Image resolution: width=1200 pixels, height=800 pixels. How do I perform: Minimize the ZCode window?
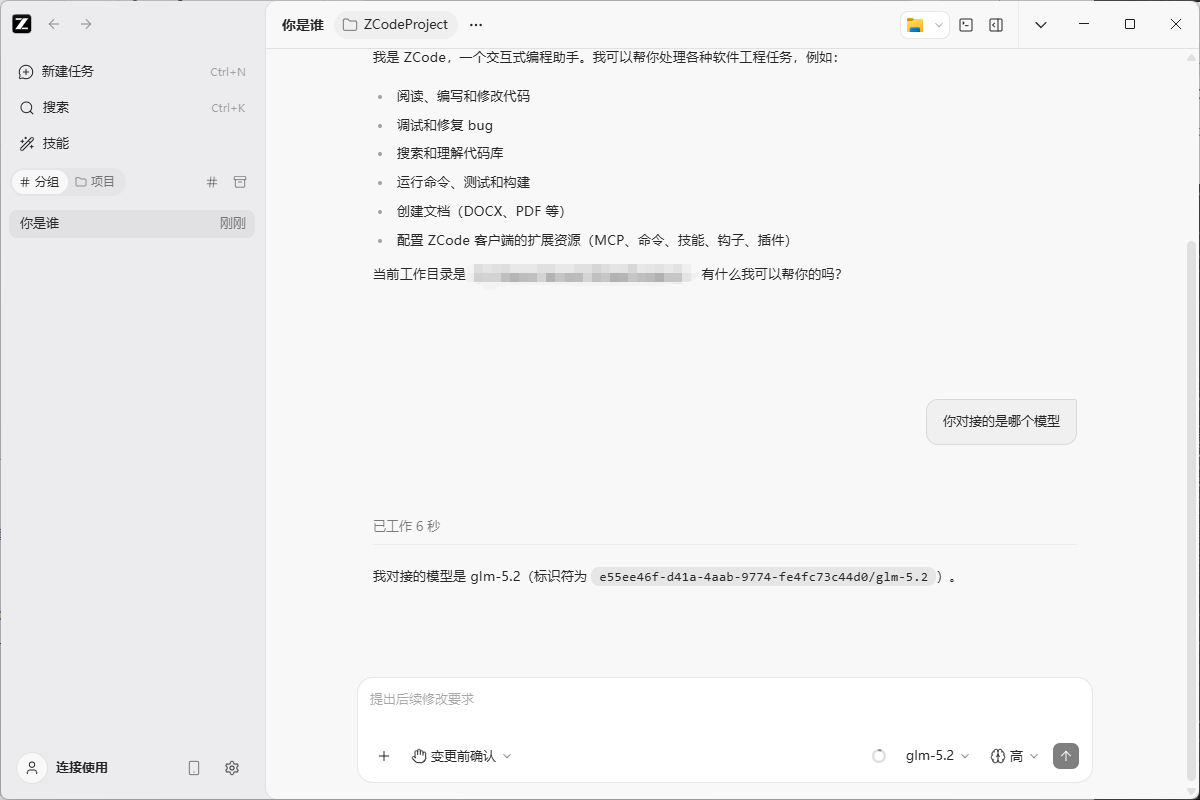1084,24
